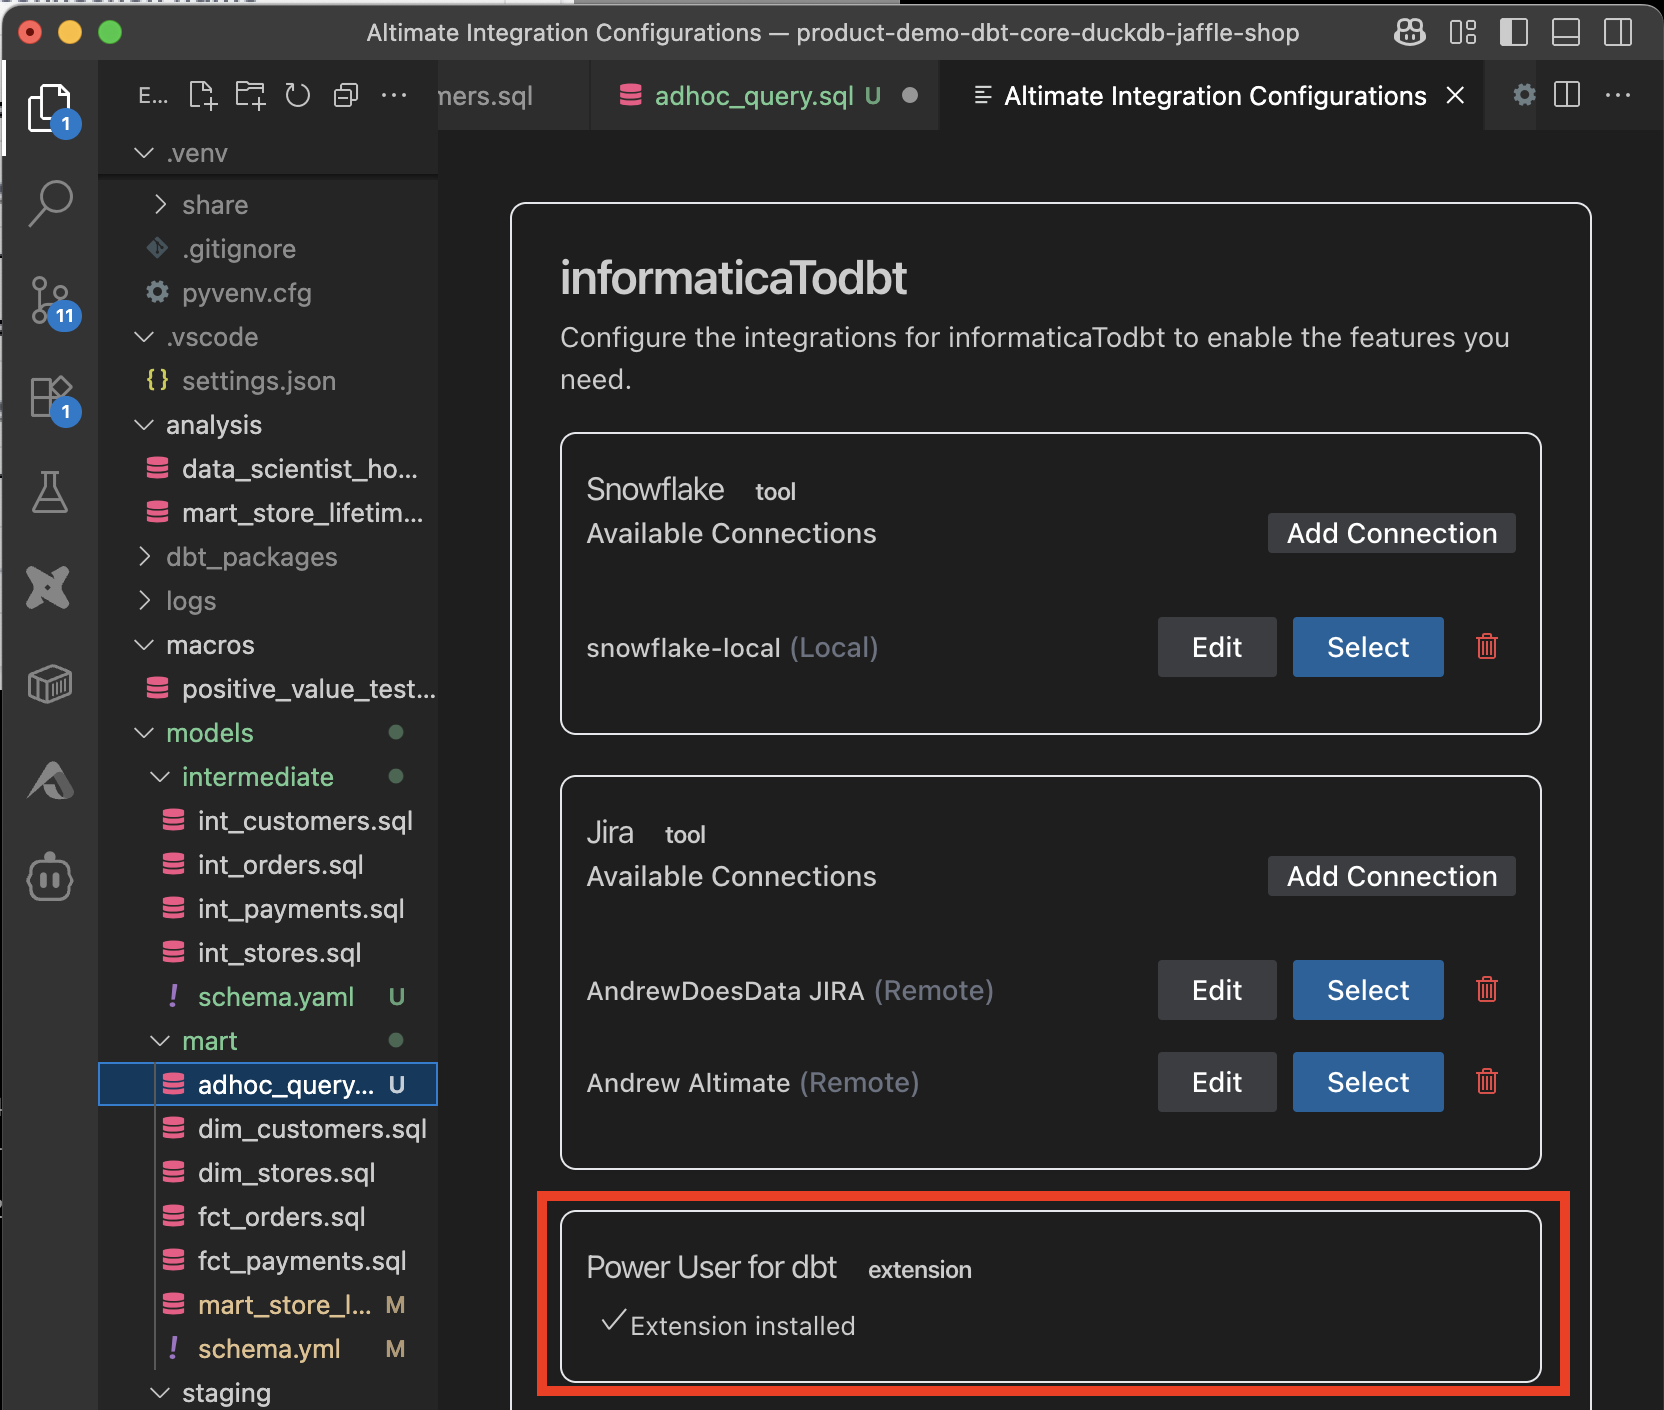This screenshot has width=1664, height=1410.
Task: Collapse the .venv folder
Action: (x=268, y=153)
